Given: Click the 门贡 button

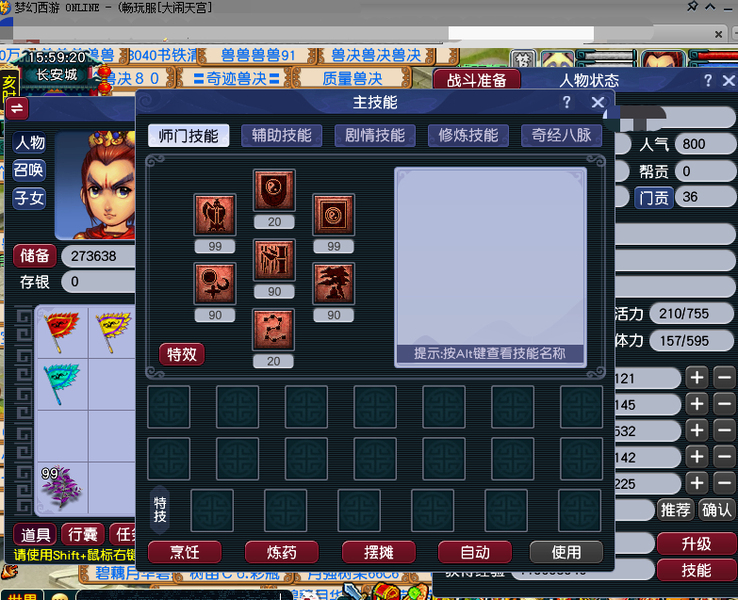Looking at the screenshot, I should point(654,197).
